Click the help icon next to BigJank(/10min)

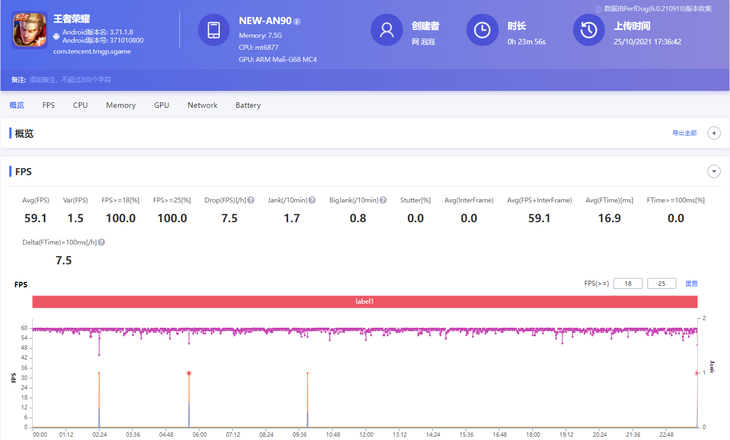[383, 200]
